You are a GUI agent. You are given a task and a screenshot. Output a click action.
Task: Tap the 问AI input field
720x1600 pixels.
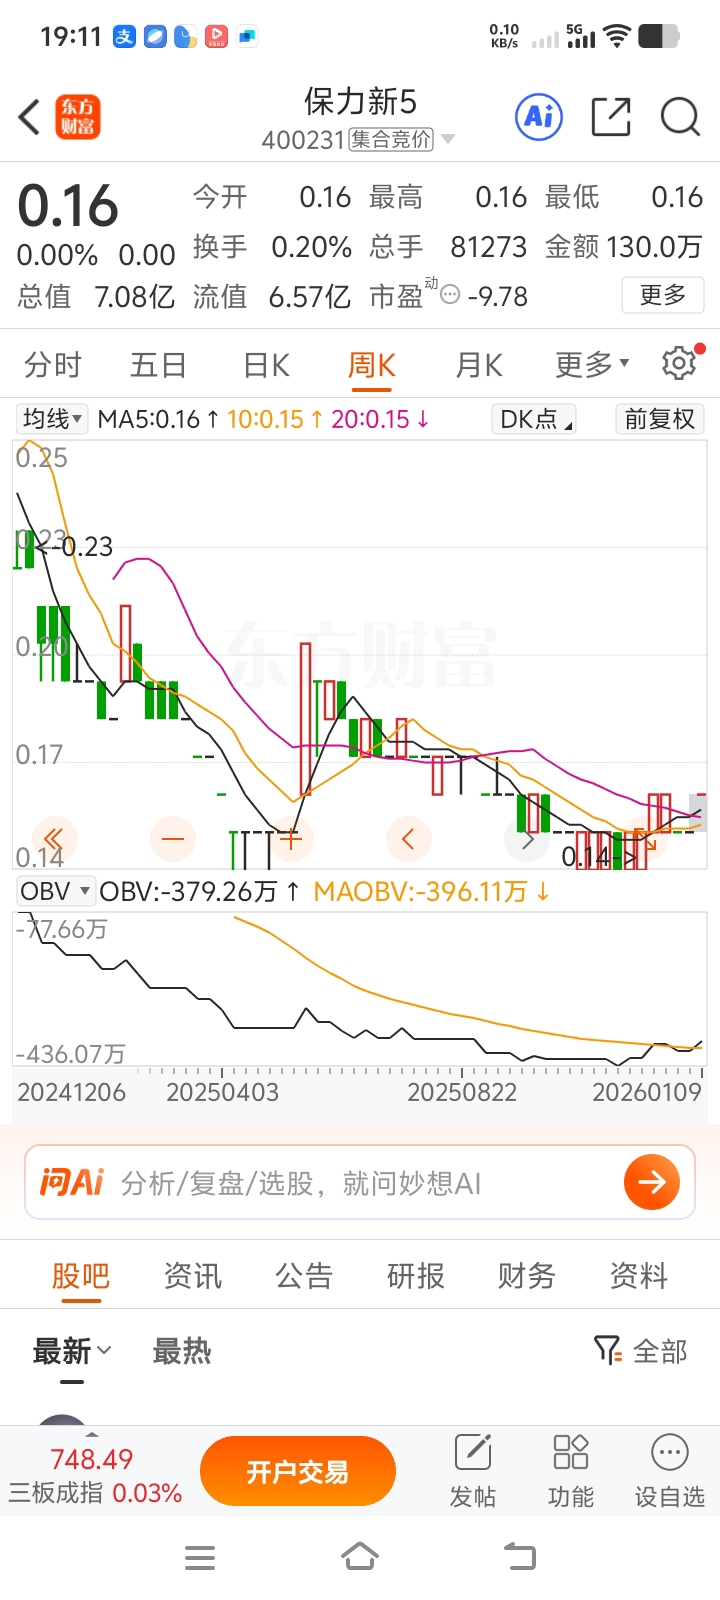[x=360, y=1182]
